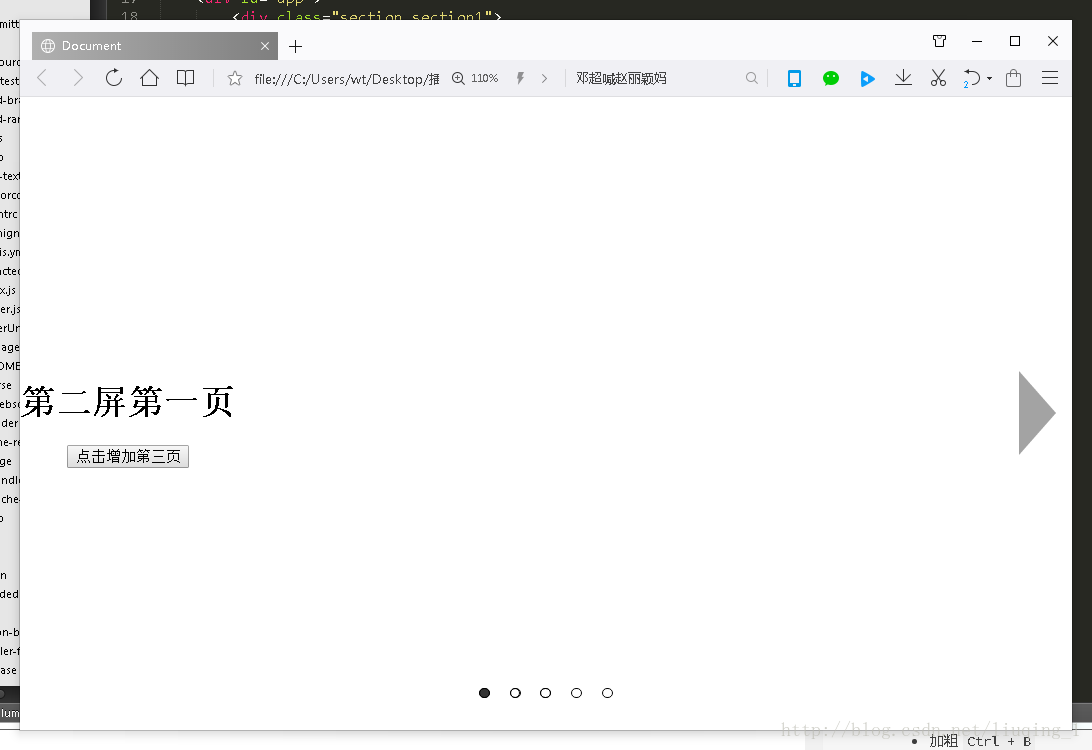Minimize the browser window
Viewport: 1092px width, 750px height.
[x=977, y=41]
